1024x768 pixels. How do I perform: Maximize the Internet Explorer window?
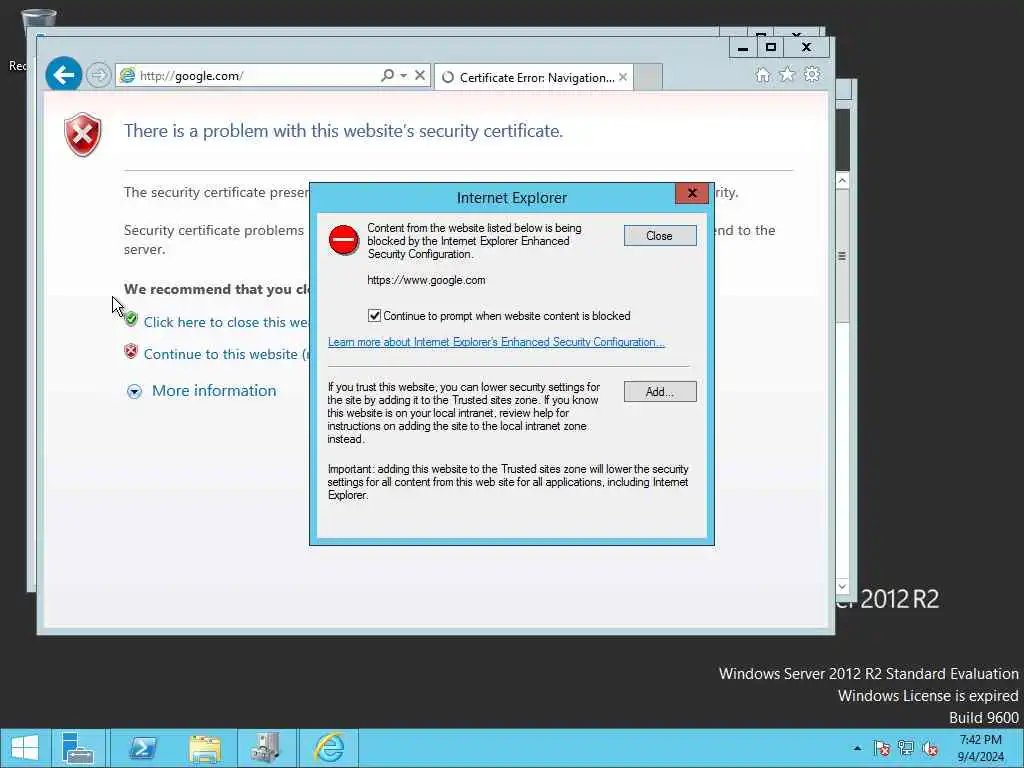771,48
